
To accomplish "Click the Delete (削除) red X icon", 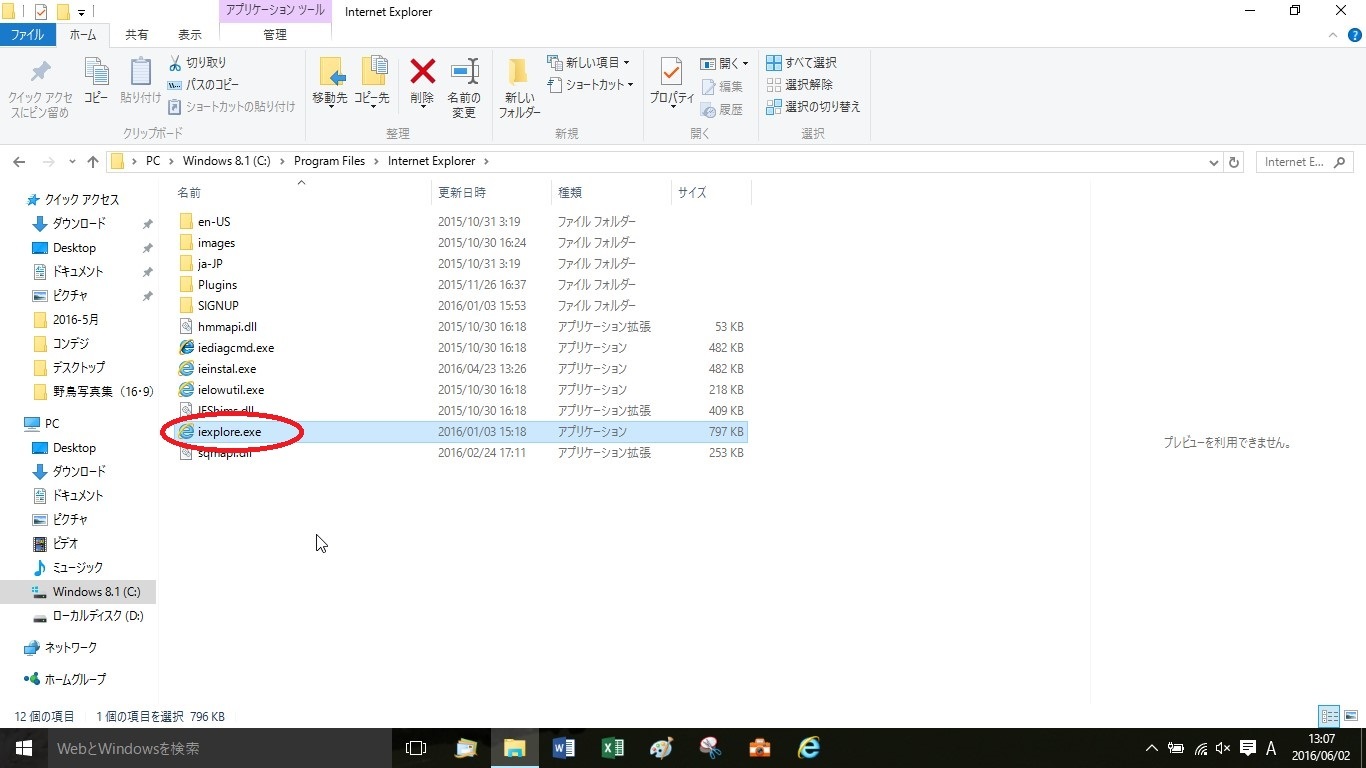I will [x=423, y=72].
